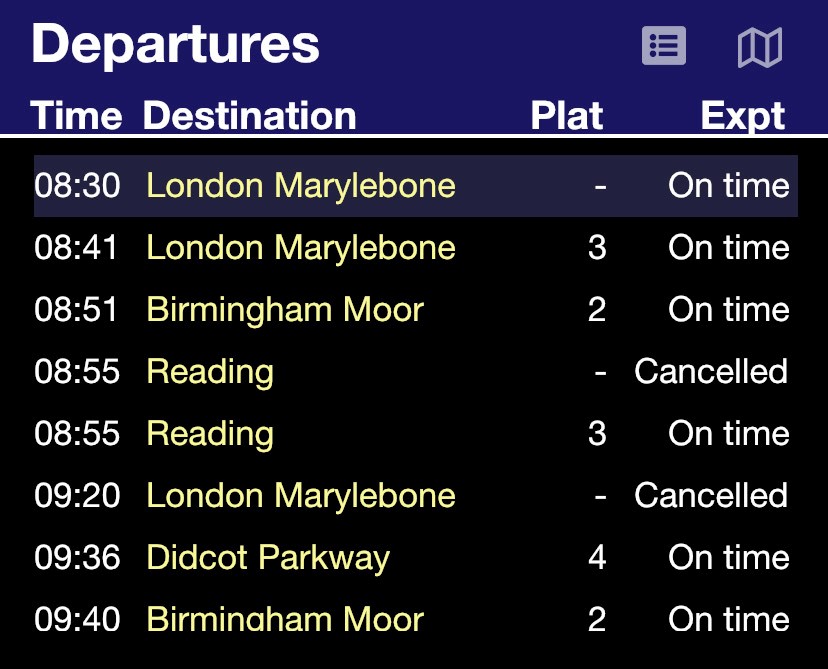
Task: Select the 09:40 Birmingham Moor destination
Action: click(x=285, y=619)
